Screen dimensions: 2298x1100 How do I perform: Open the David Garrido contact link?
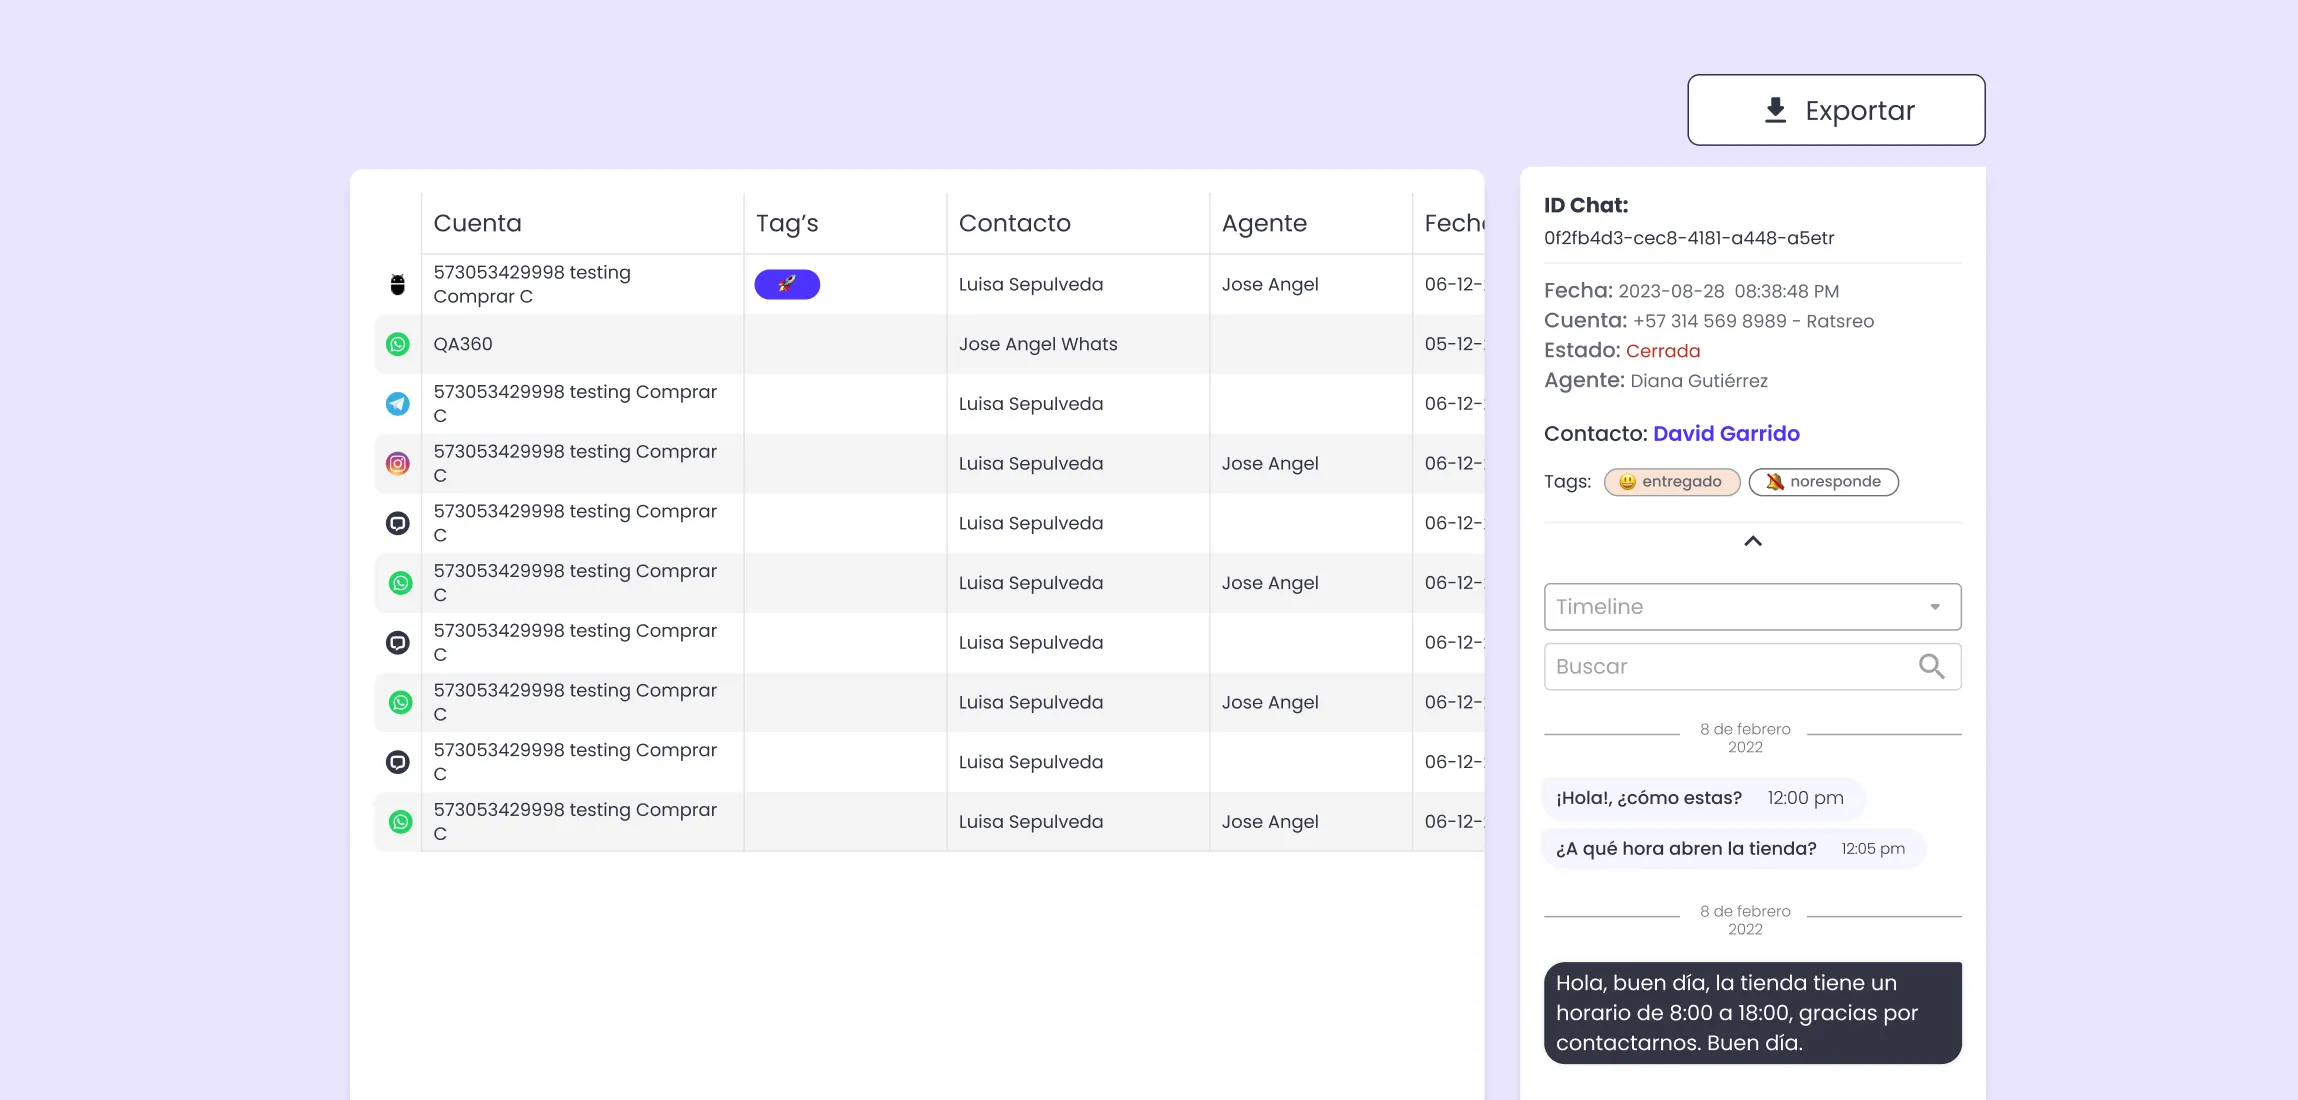point(1726,434)
